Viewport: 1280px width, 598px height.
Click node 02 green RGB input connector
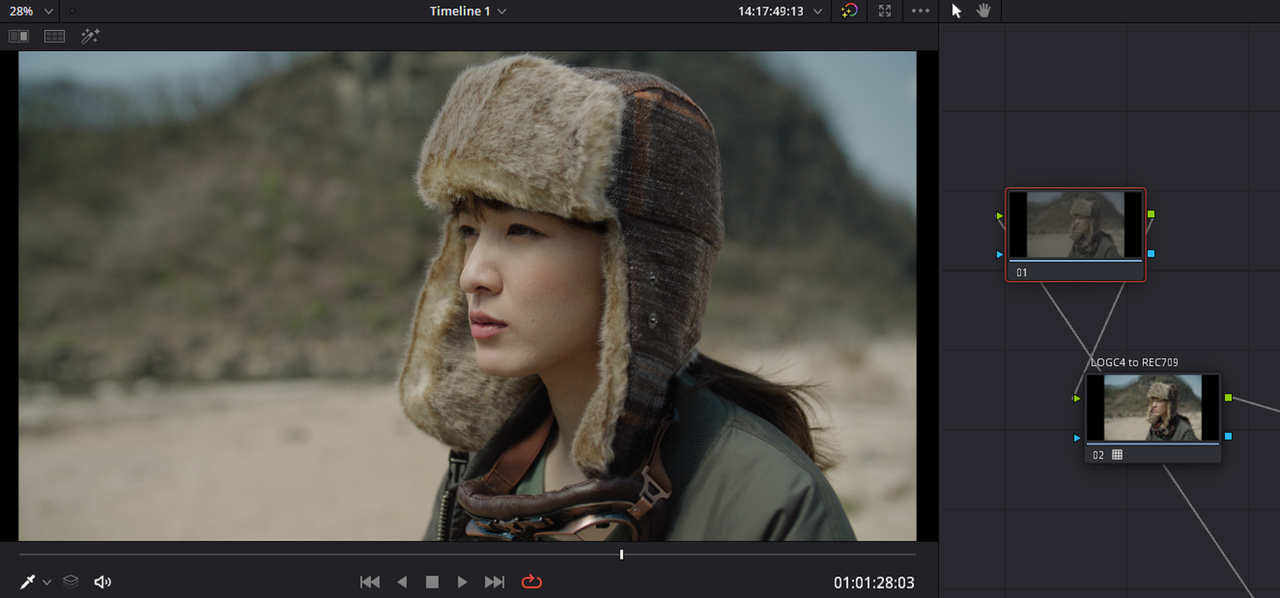[x=1077, y=398]
